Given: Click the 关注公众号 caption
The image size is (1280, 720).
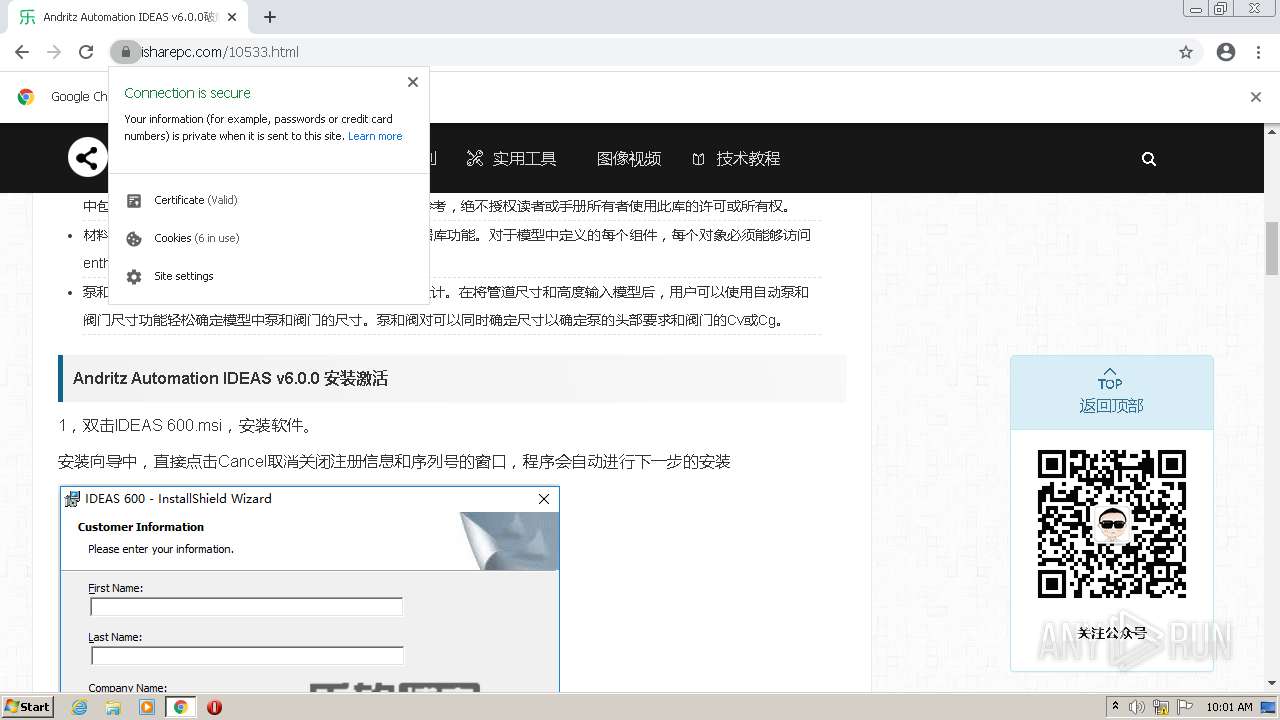Looking at the screenshot, I should pyautogui.click(x=1112, y=632).
